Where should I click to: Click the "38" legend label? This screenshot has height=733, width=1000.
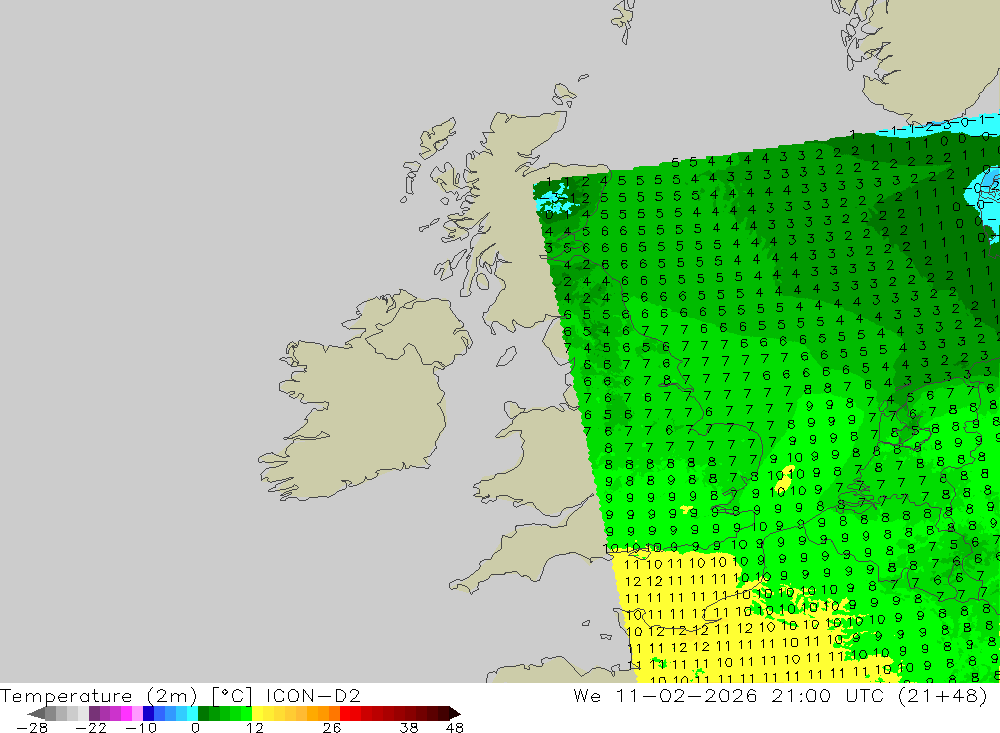point(409,727)
